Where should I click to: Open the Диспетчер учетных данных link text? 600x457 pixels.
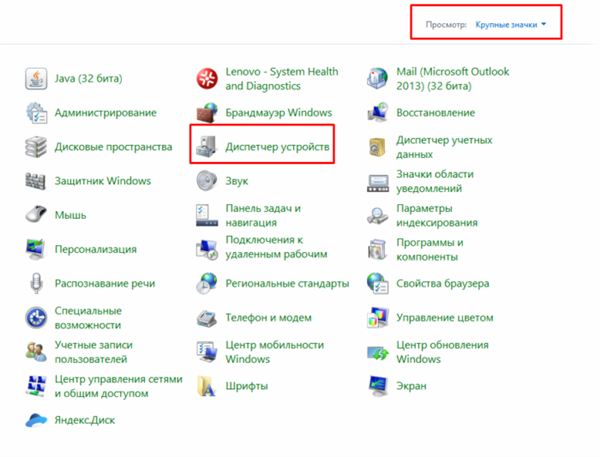click(444, 147)
